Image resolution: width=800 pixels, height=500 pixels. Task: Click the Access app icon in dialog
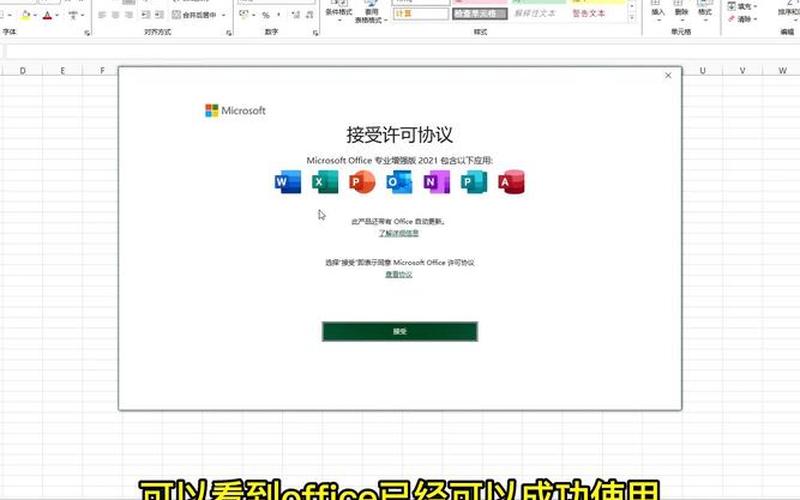coord(511,182)
